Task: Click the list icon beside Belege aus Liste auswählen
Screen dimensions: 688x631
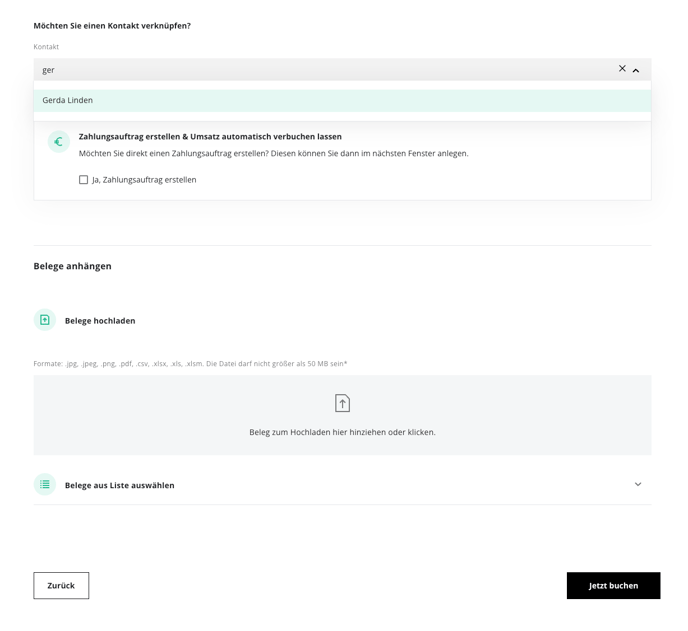Action: [x=45, y=484]
